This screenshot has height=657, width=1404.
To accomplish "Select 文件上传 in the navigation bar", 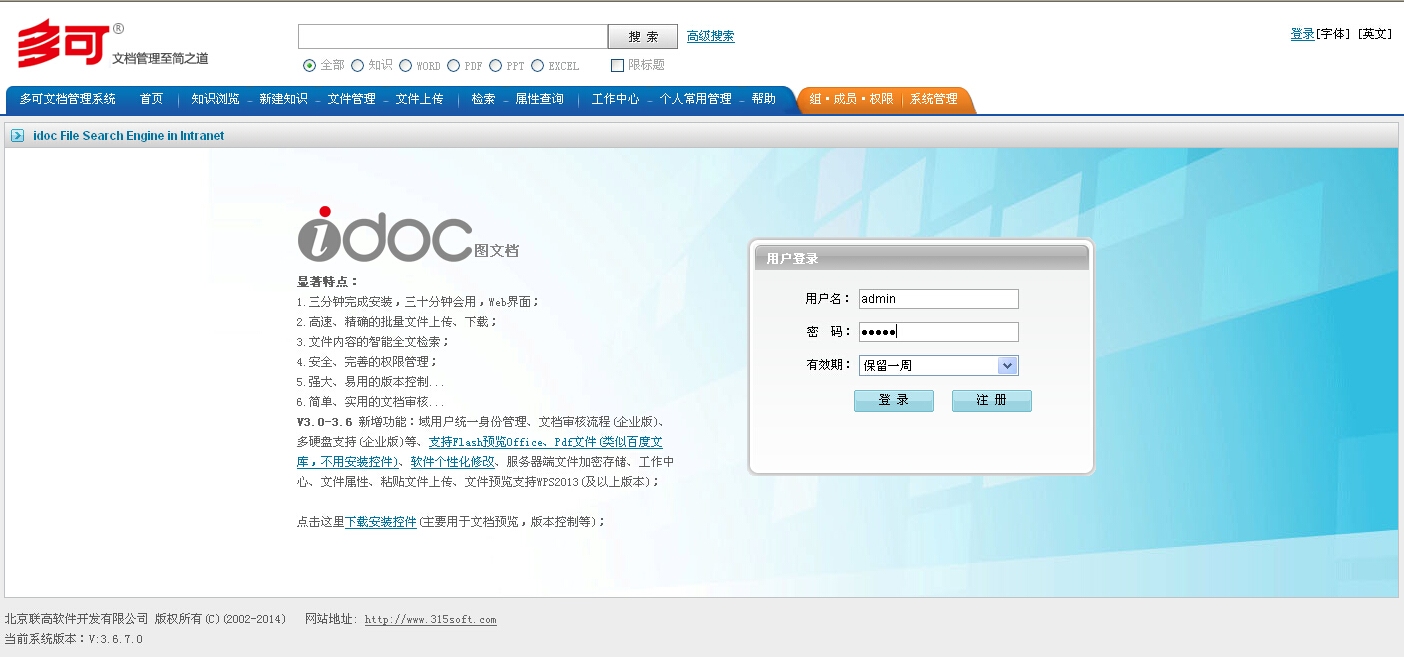I will pos(420,99).
